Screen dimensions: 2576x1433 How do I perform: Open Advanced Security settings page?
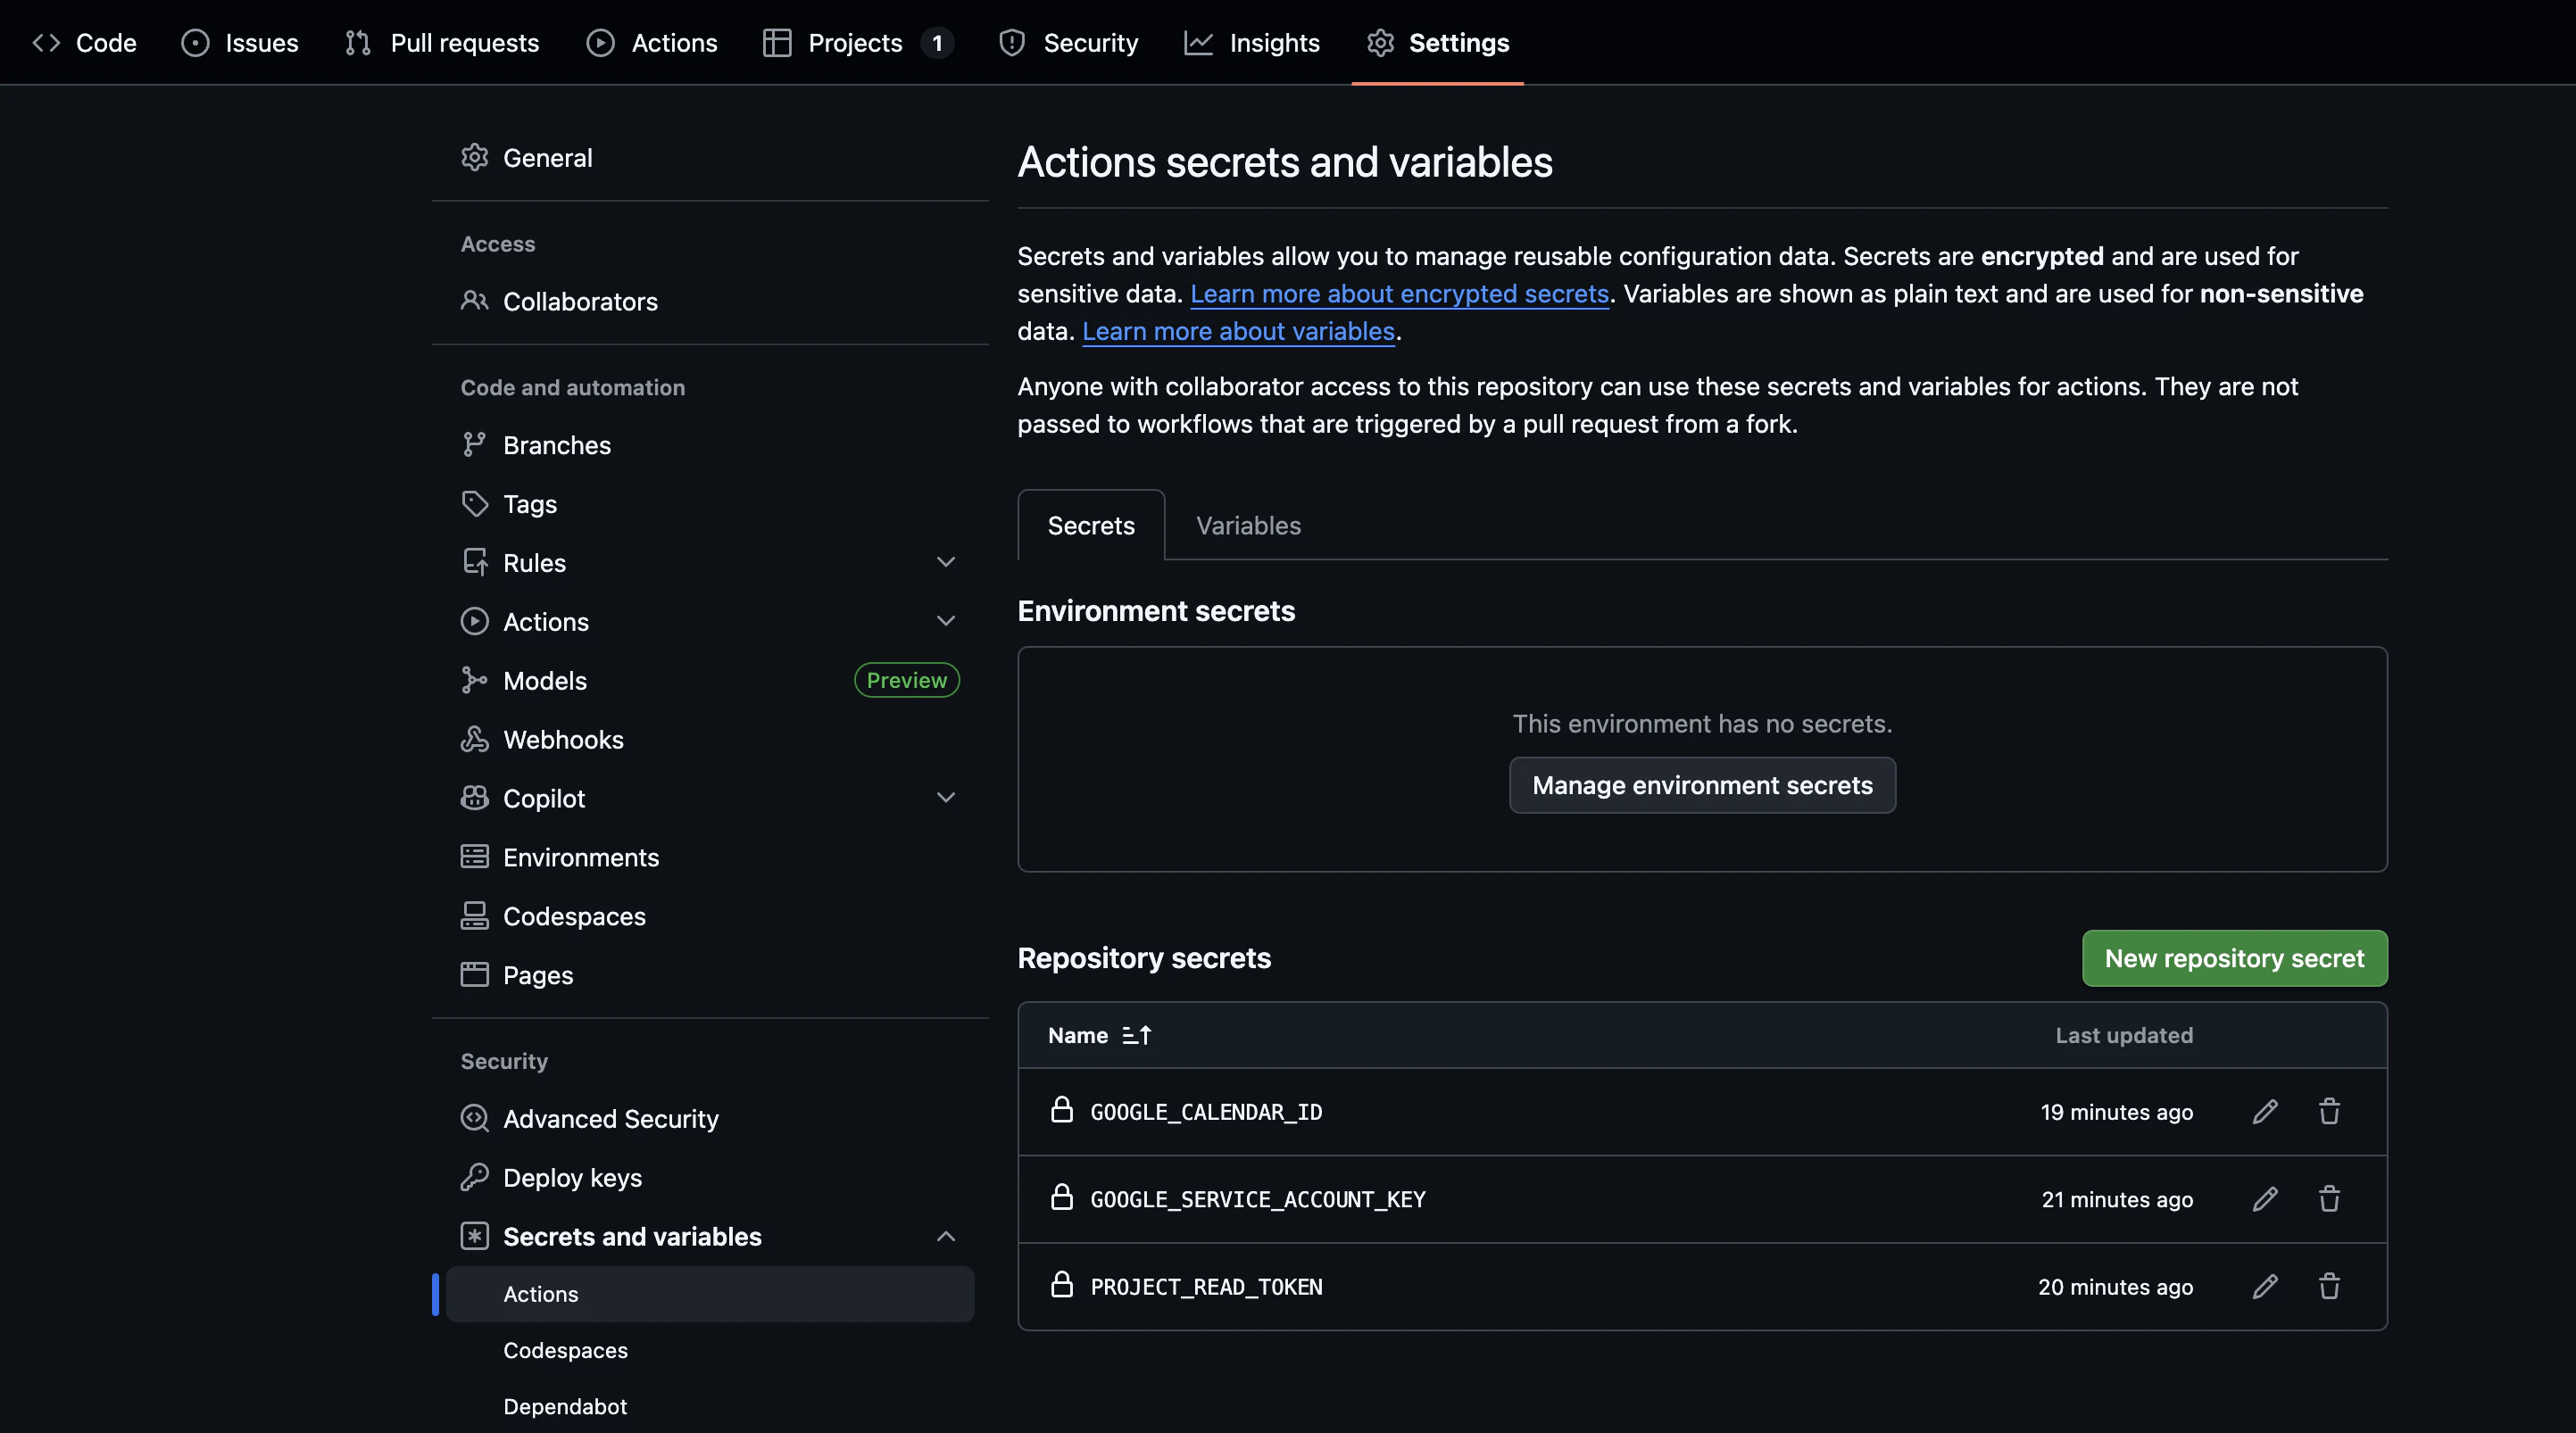tap(710, 1118)
